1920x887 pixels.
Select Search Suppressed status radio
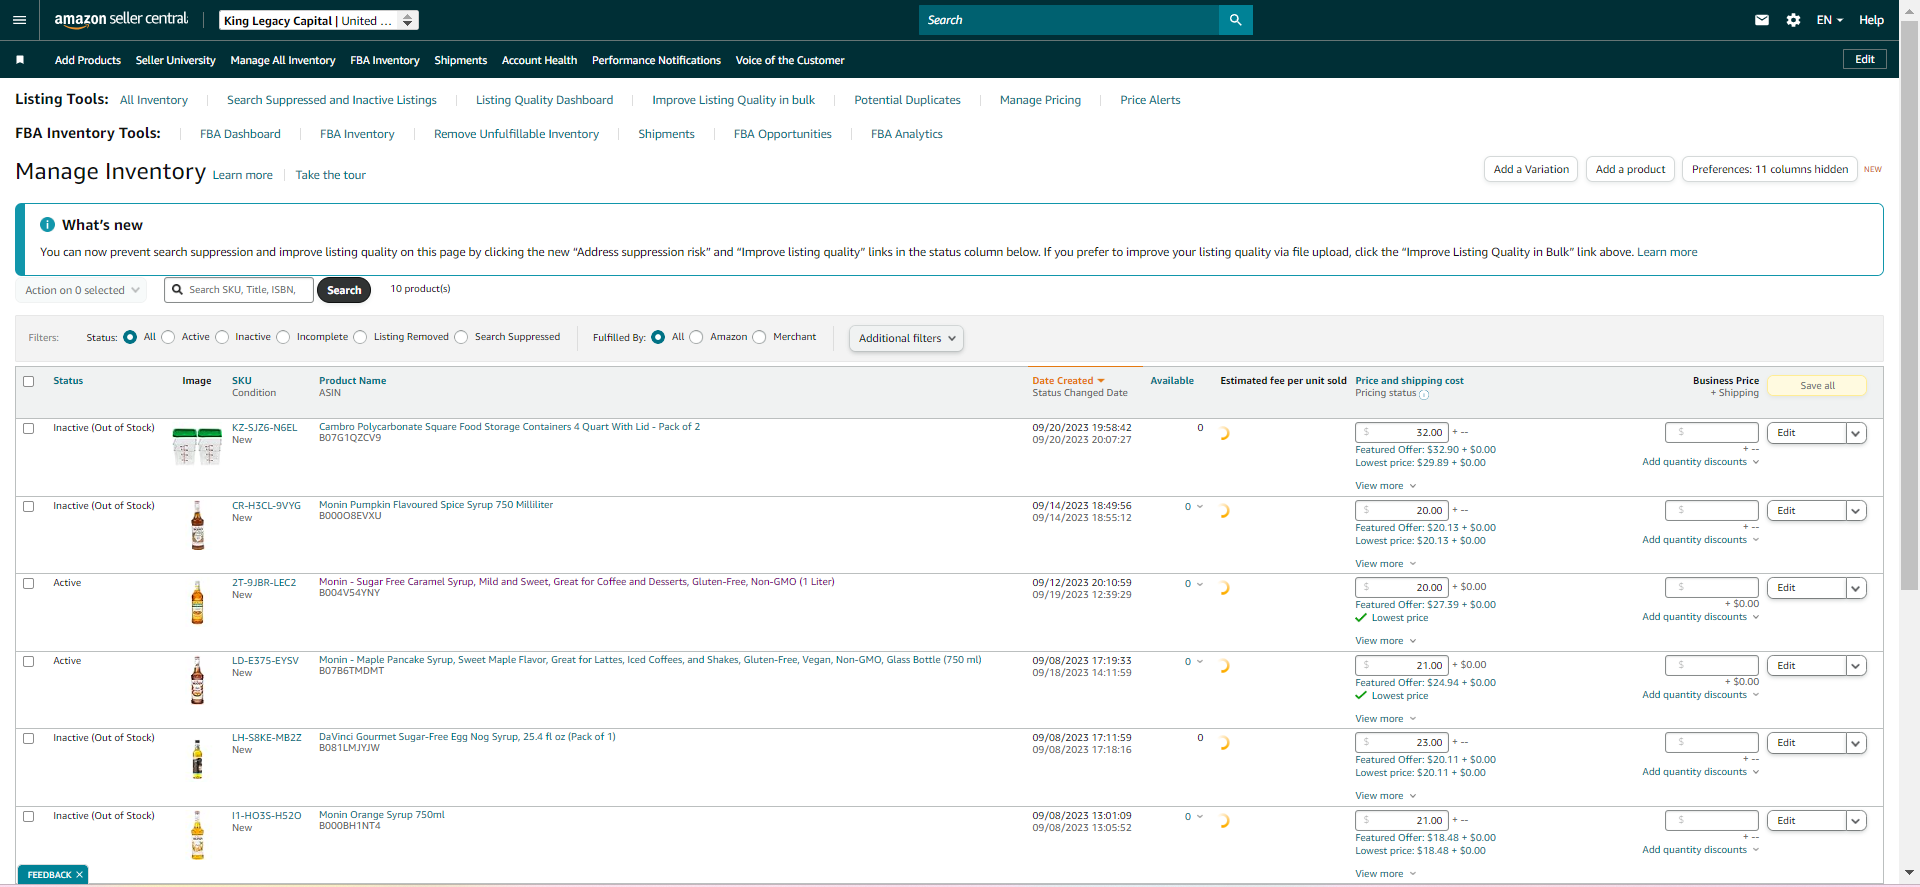tap(461, 337)
